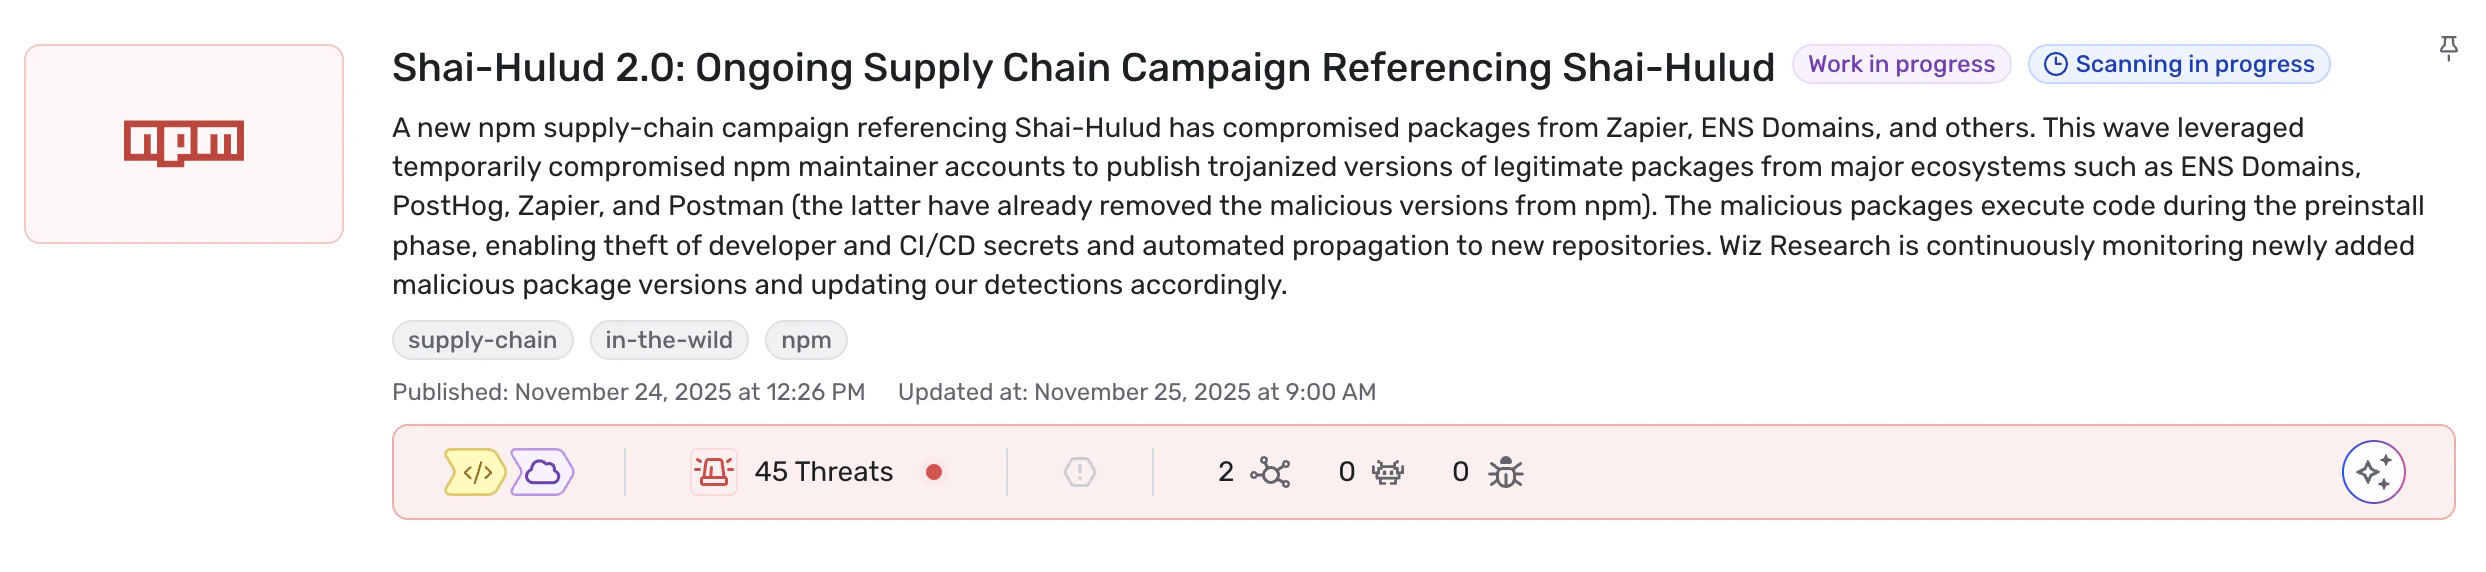Screen dimensions: 2486x572
Task: Click the network graph icon beside 2
Action: click(x=1271, y=472)
